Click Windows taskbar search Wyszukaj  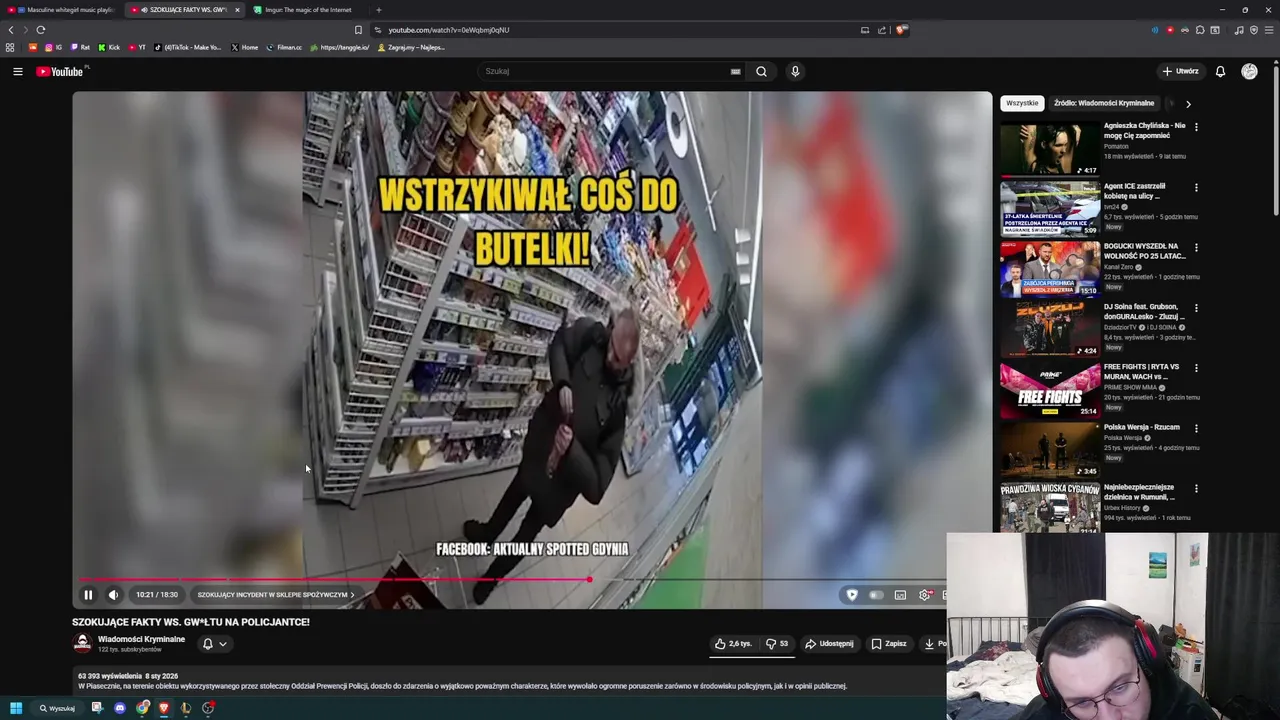pyautogui.click(x=57, y=708)
